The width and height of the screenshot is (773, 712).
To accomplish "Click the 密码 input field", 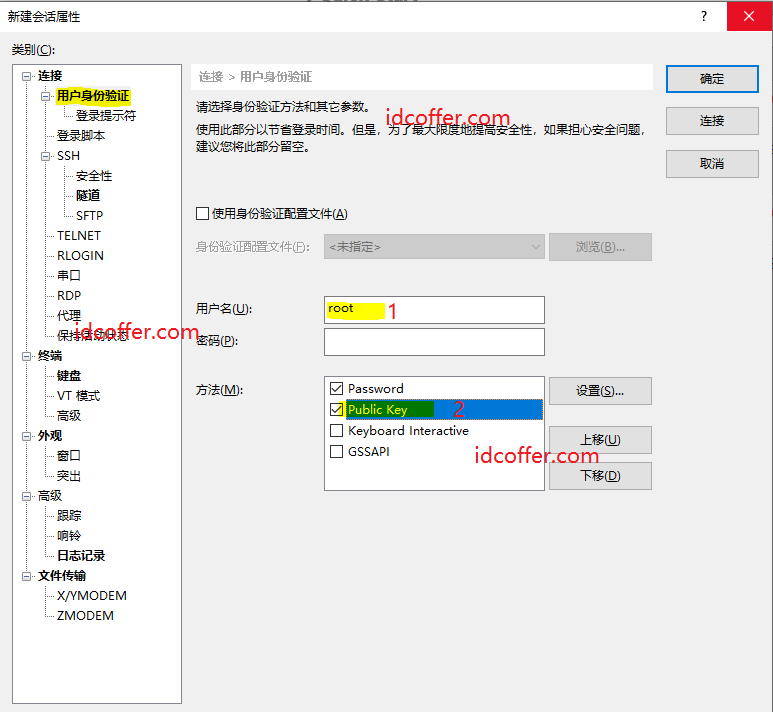I will click(434, 342).
